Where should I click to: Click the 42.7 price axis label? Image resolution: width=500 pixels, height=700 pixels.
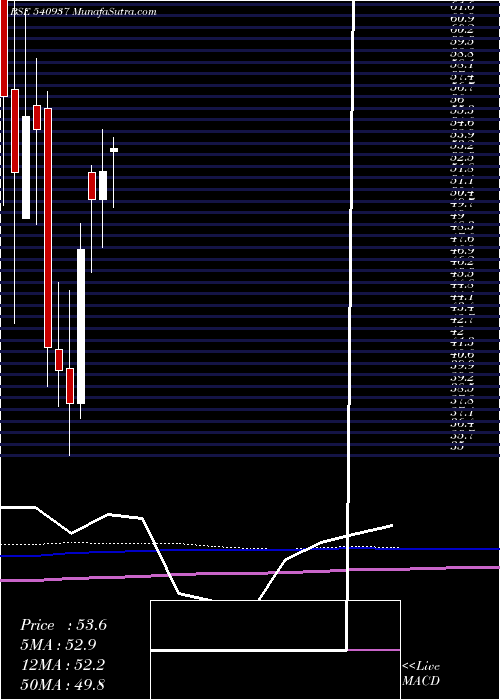click(x=462, y=320)
